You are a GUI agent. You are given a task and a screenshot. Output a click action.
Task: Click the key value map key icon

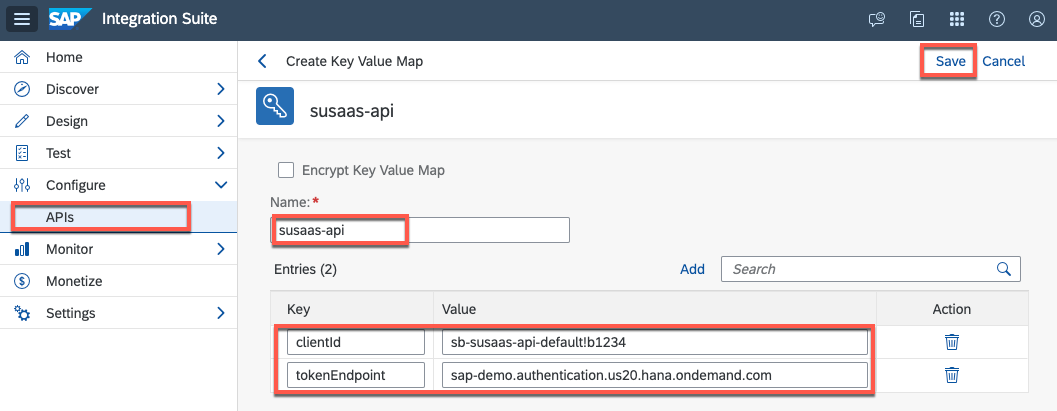pyautogui.click(x=275, y=106)
